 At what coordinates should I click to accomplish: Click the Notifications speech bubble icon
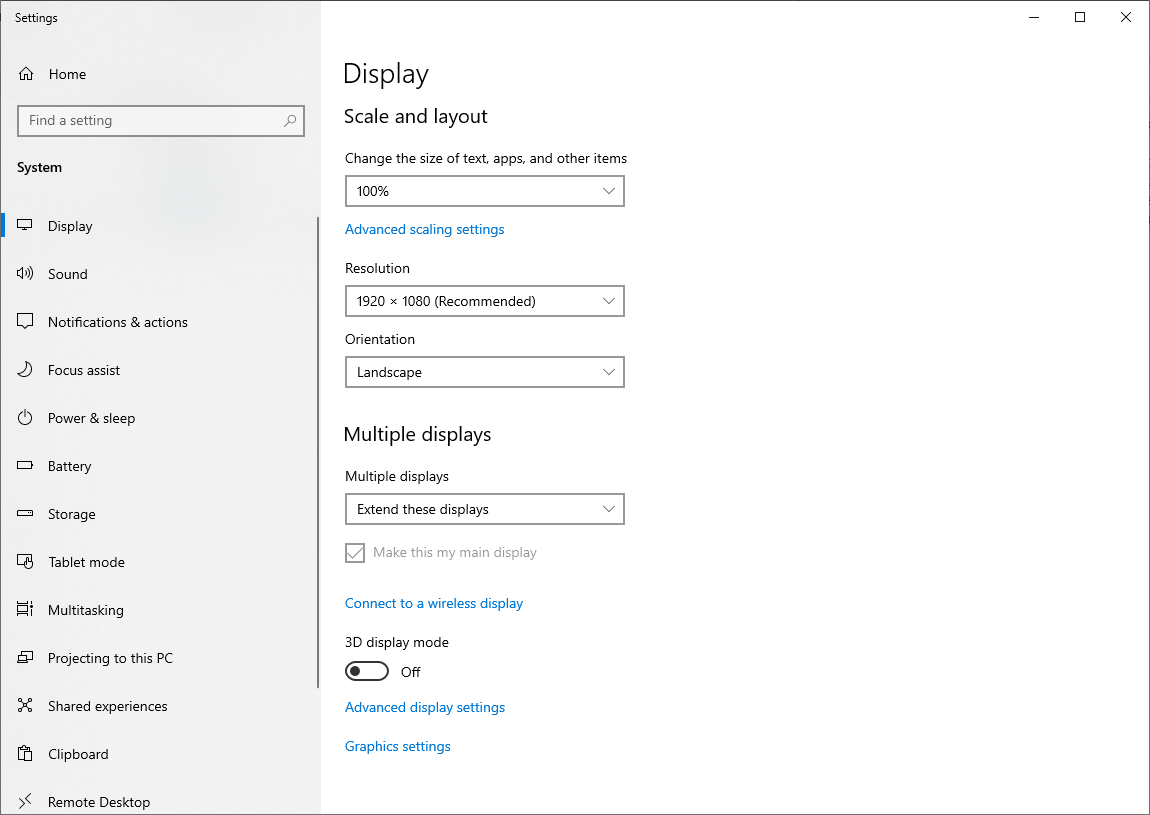pos(25,321)
